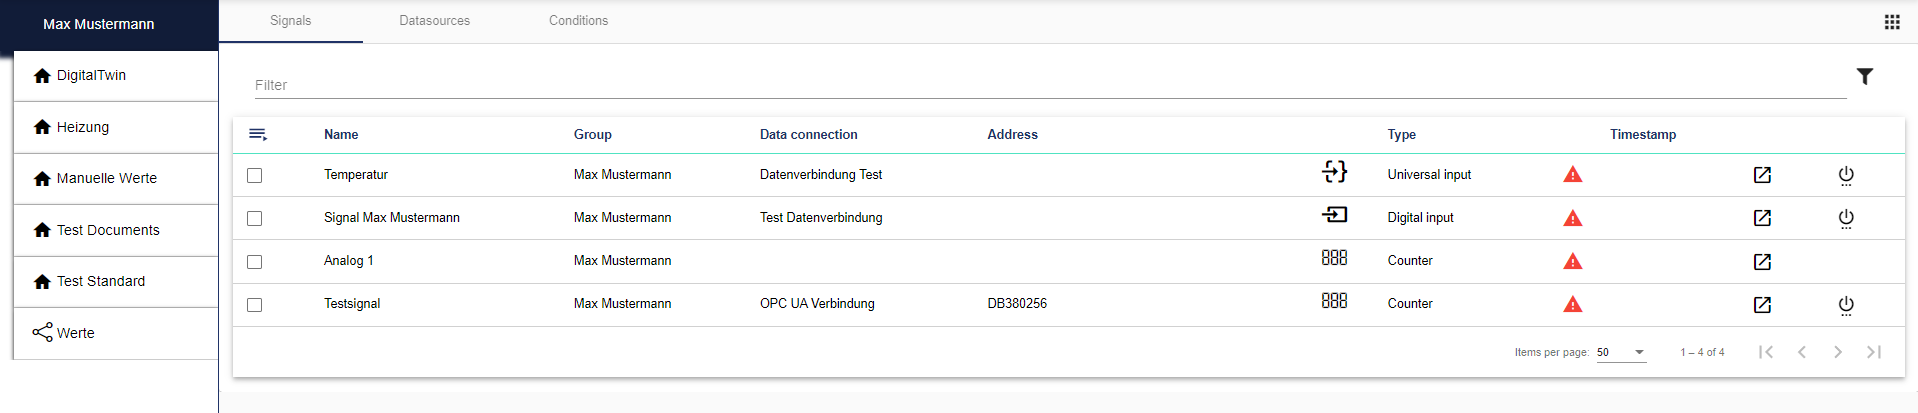The image size is (1918, 413).
Task: Jump to last page button
Action: coord(1874,352)
